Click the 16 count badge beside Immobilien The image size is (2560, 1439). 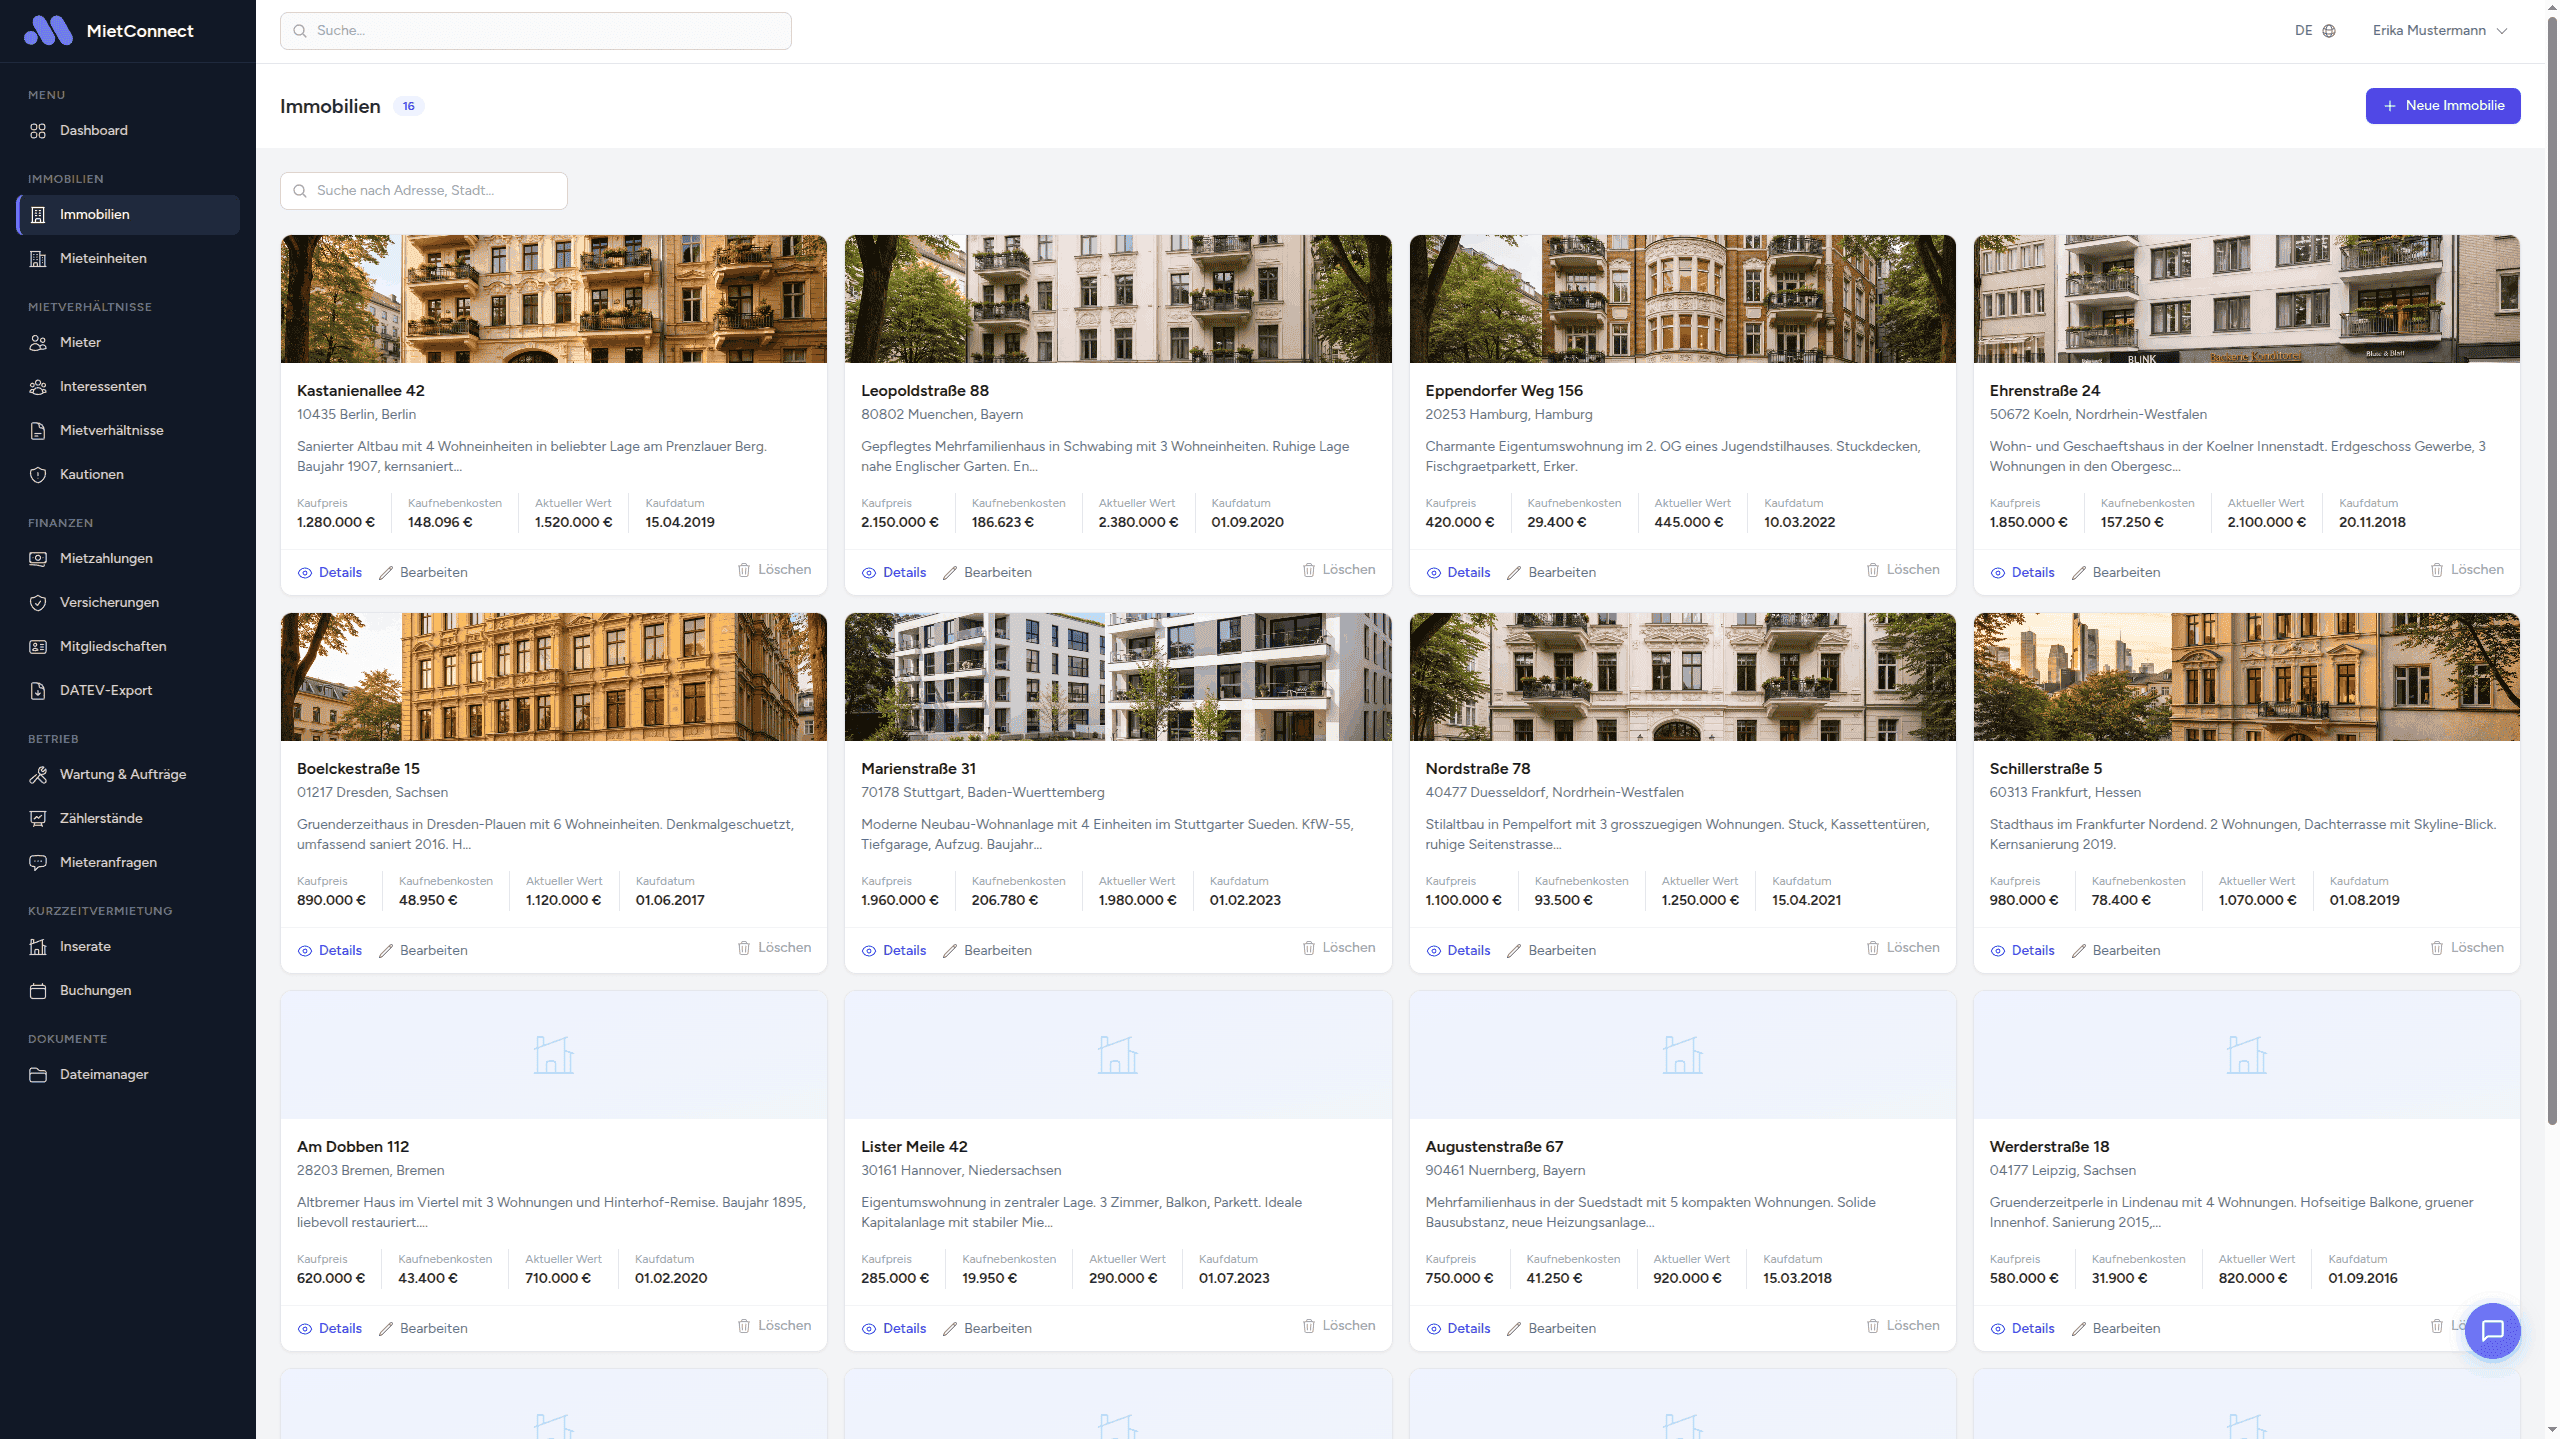click(409, 107)
